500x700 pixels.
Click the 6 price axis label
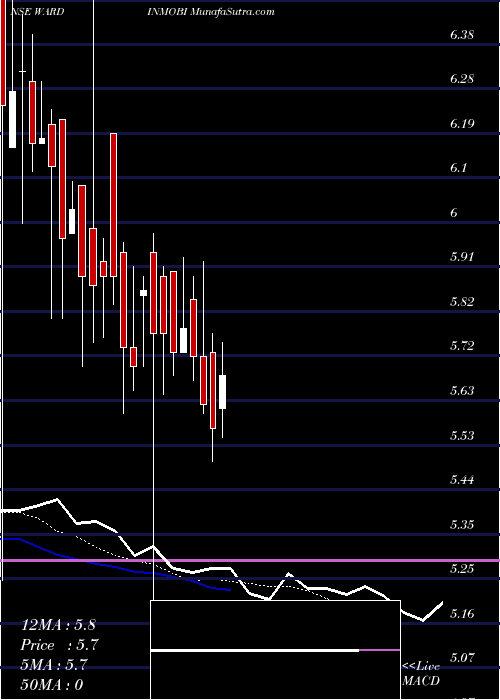pos(454,212)
